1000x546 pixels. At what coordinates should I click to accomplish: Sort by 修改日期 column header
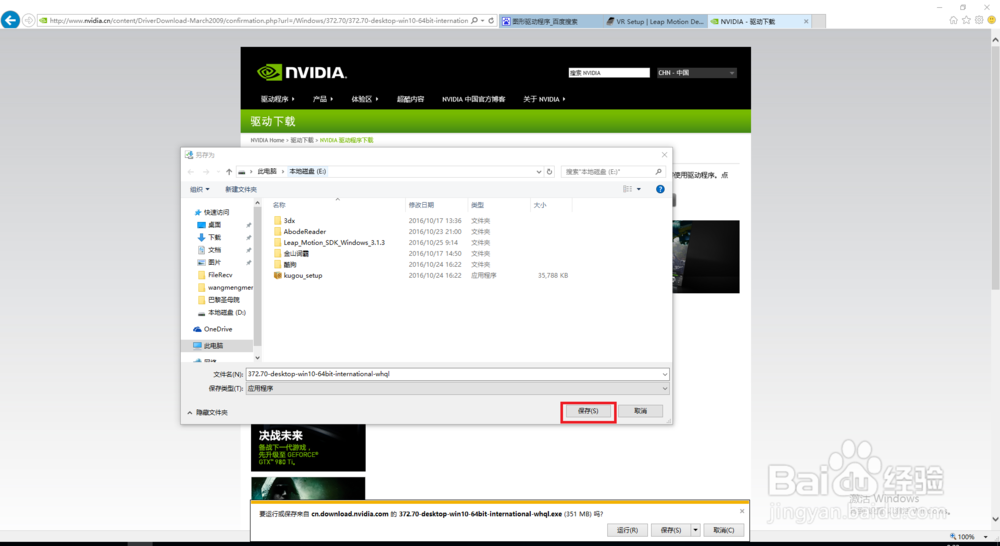[x=421, y=205]
